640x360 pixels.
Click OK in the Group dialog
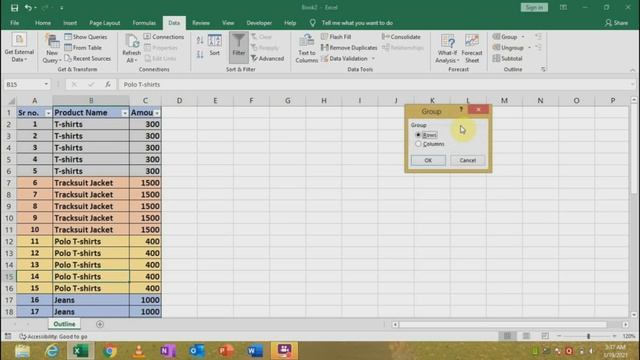428,160
